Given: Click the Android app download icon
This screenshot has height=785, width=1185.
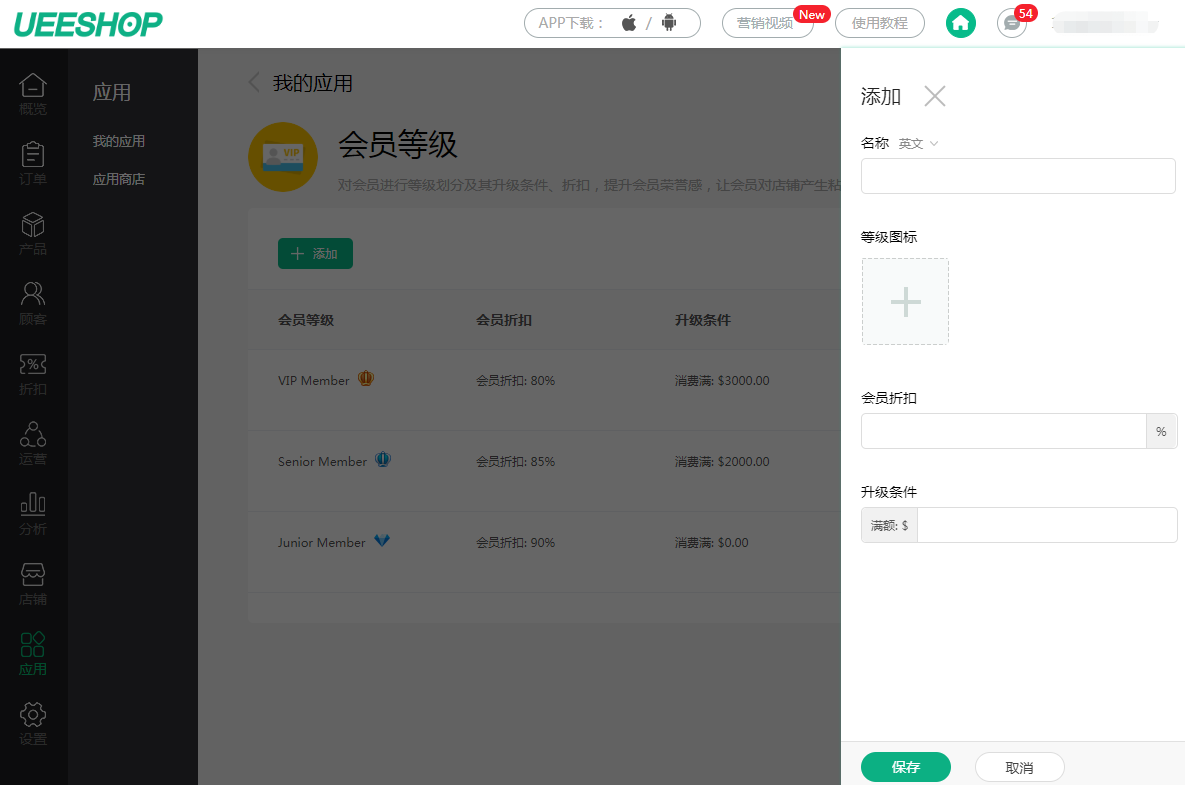Looking at the screenshot, I should point(669,23).
